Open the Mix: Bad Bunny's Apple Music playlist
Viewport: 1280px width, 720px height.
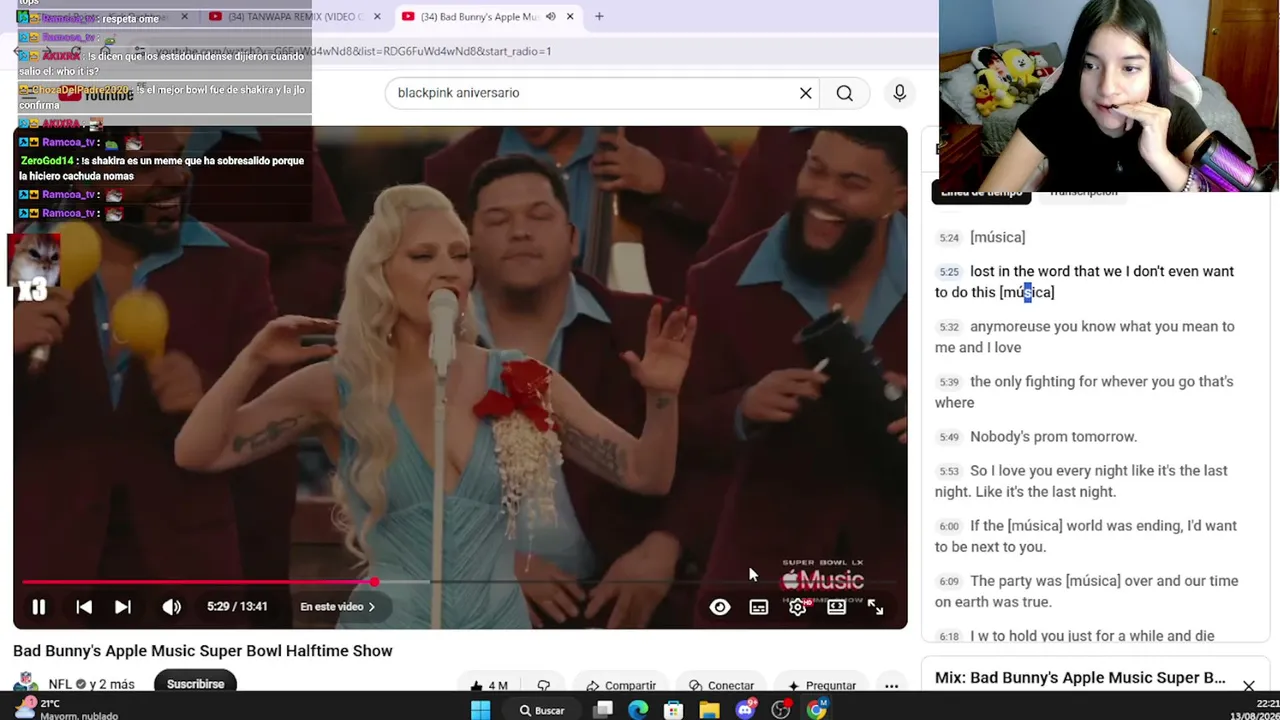[1080, 678]
